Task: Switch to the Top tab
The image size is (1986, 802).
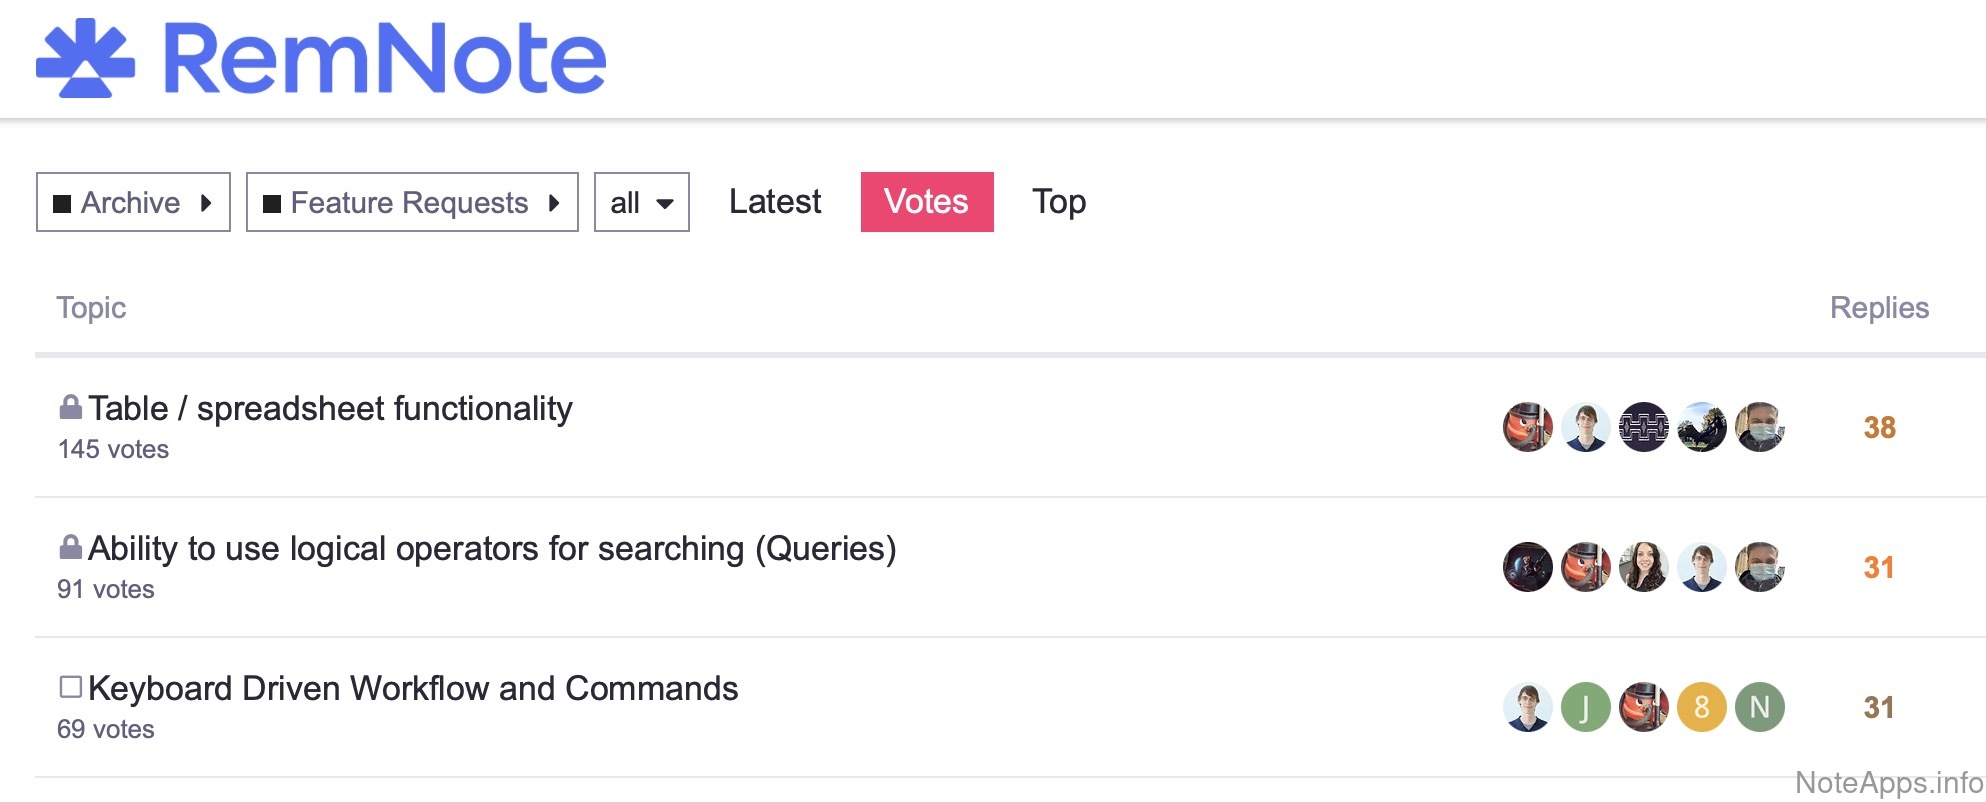Action: point(1059,202)
